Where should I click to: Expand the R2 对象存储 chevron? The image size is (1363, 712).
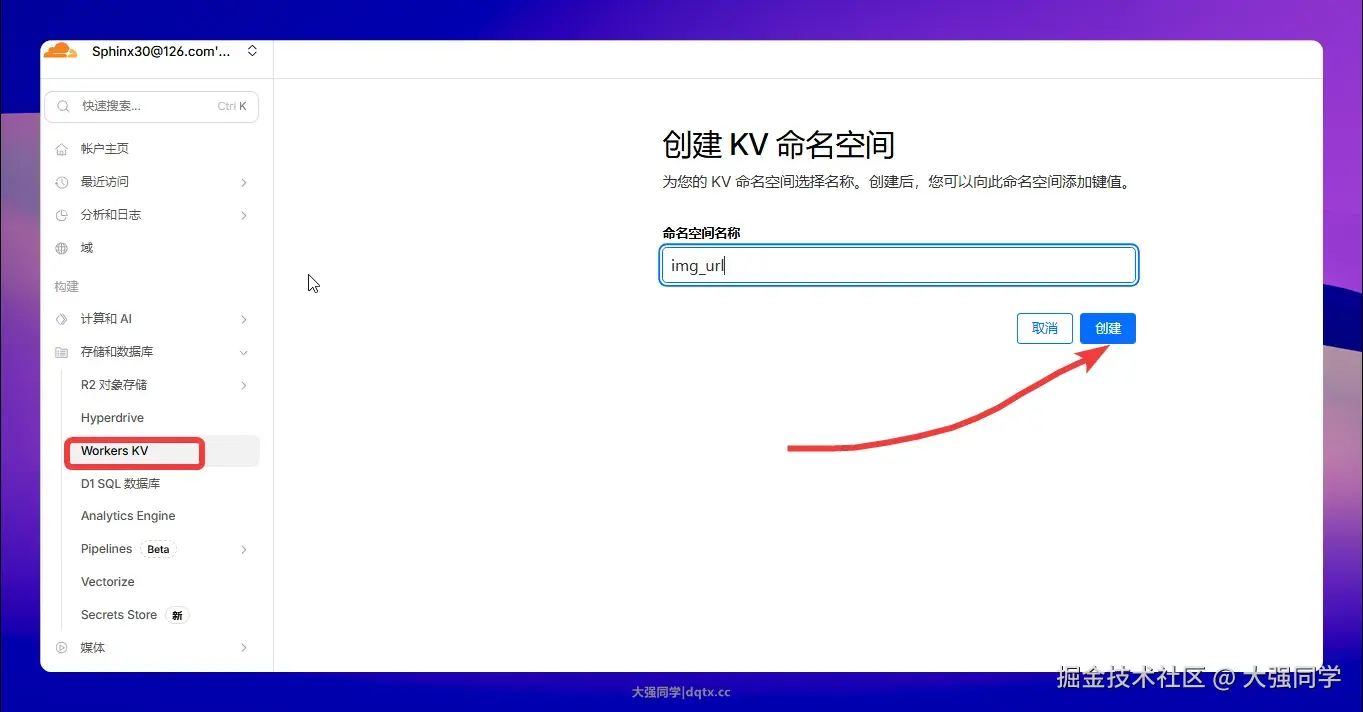click(244, 385)
